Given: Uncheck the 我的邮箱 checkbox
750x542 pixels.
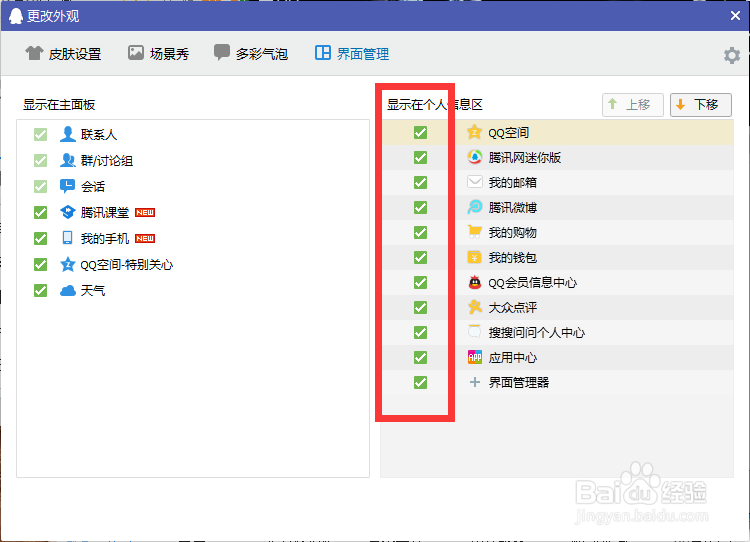Looking at the screenshot, I should [x=420, y=183].
